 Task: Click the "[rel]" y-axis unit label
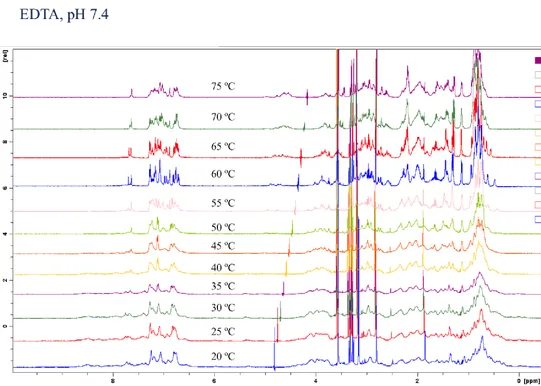point(5,56)
